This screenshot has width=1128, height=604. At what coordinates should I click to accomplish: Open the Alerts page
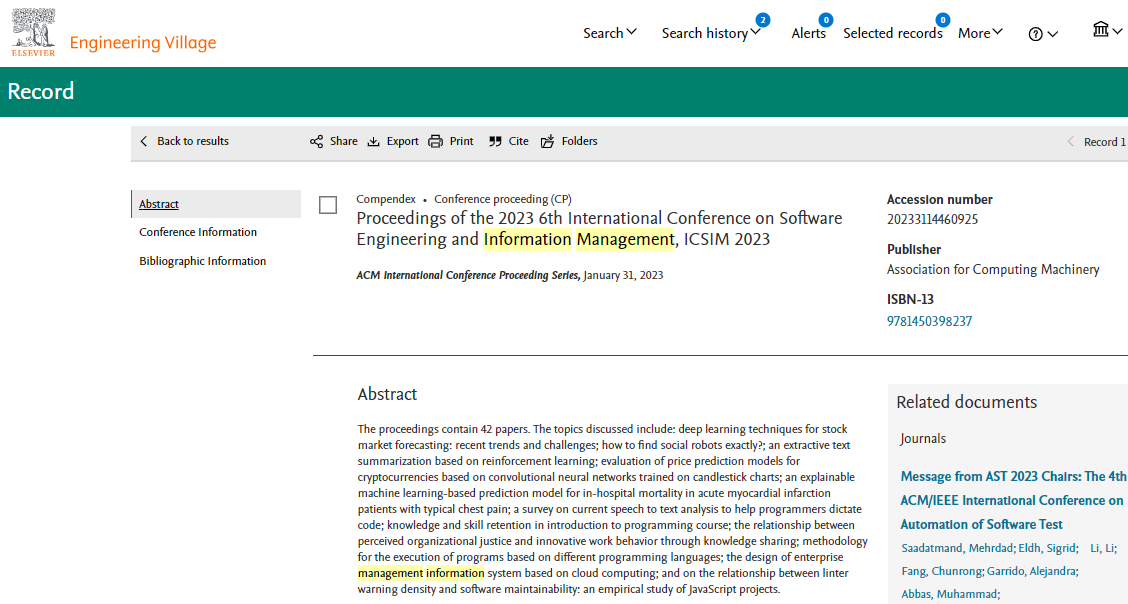(x=809, y=33)
